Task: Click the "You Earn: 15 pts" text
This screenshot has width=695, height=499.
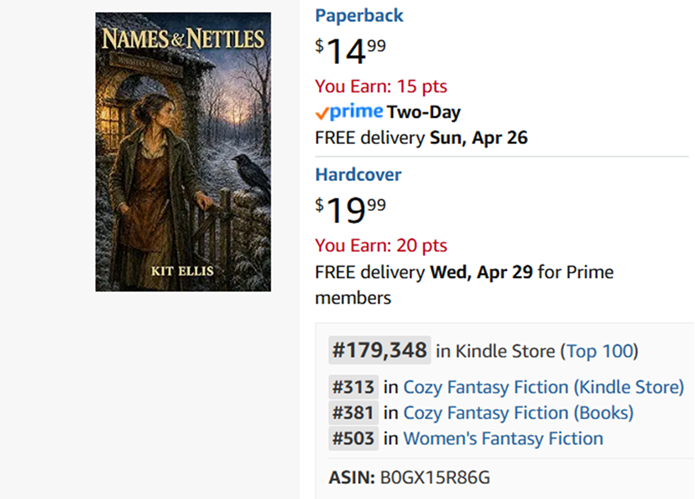Action: [x=381, y=86]
